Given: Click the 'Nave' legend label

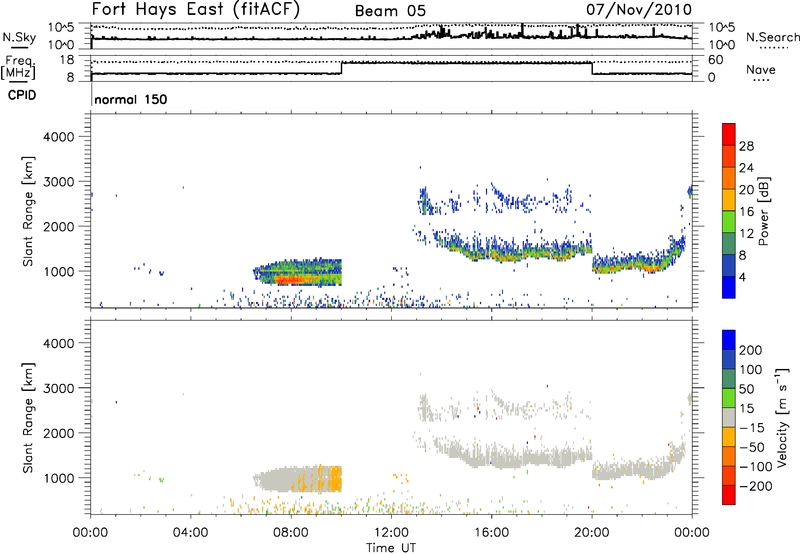Looking at the screenshot, I should click(x=761, y=69).
